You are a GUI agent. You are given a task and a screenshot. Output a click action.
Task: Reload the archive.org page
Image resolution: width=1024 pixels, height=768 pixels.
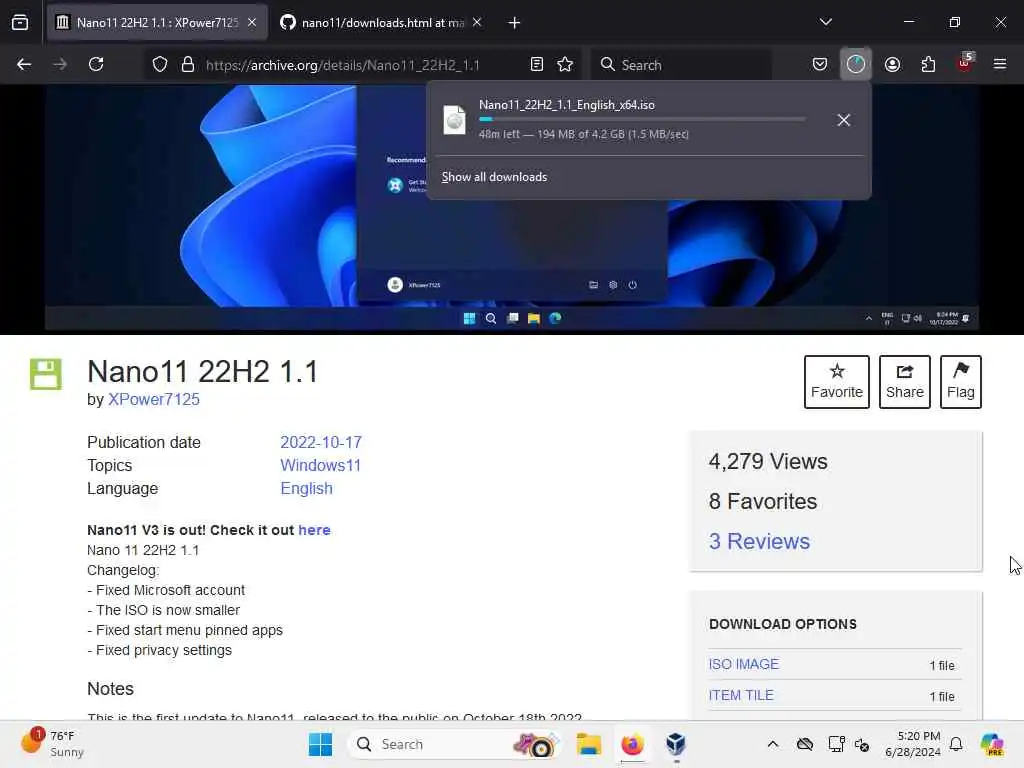96,64
